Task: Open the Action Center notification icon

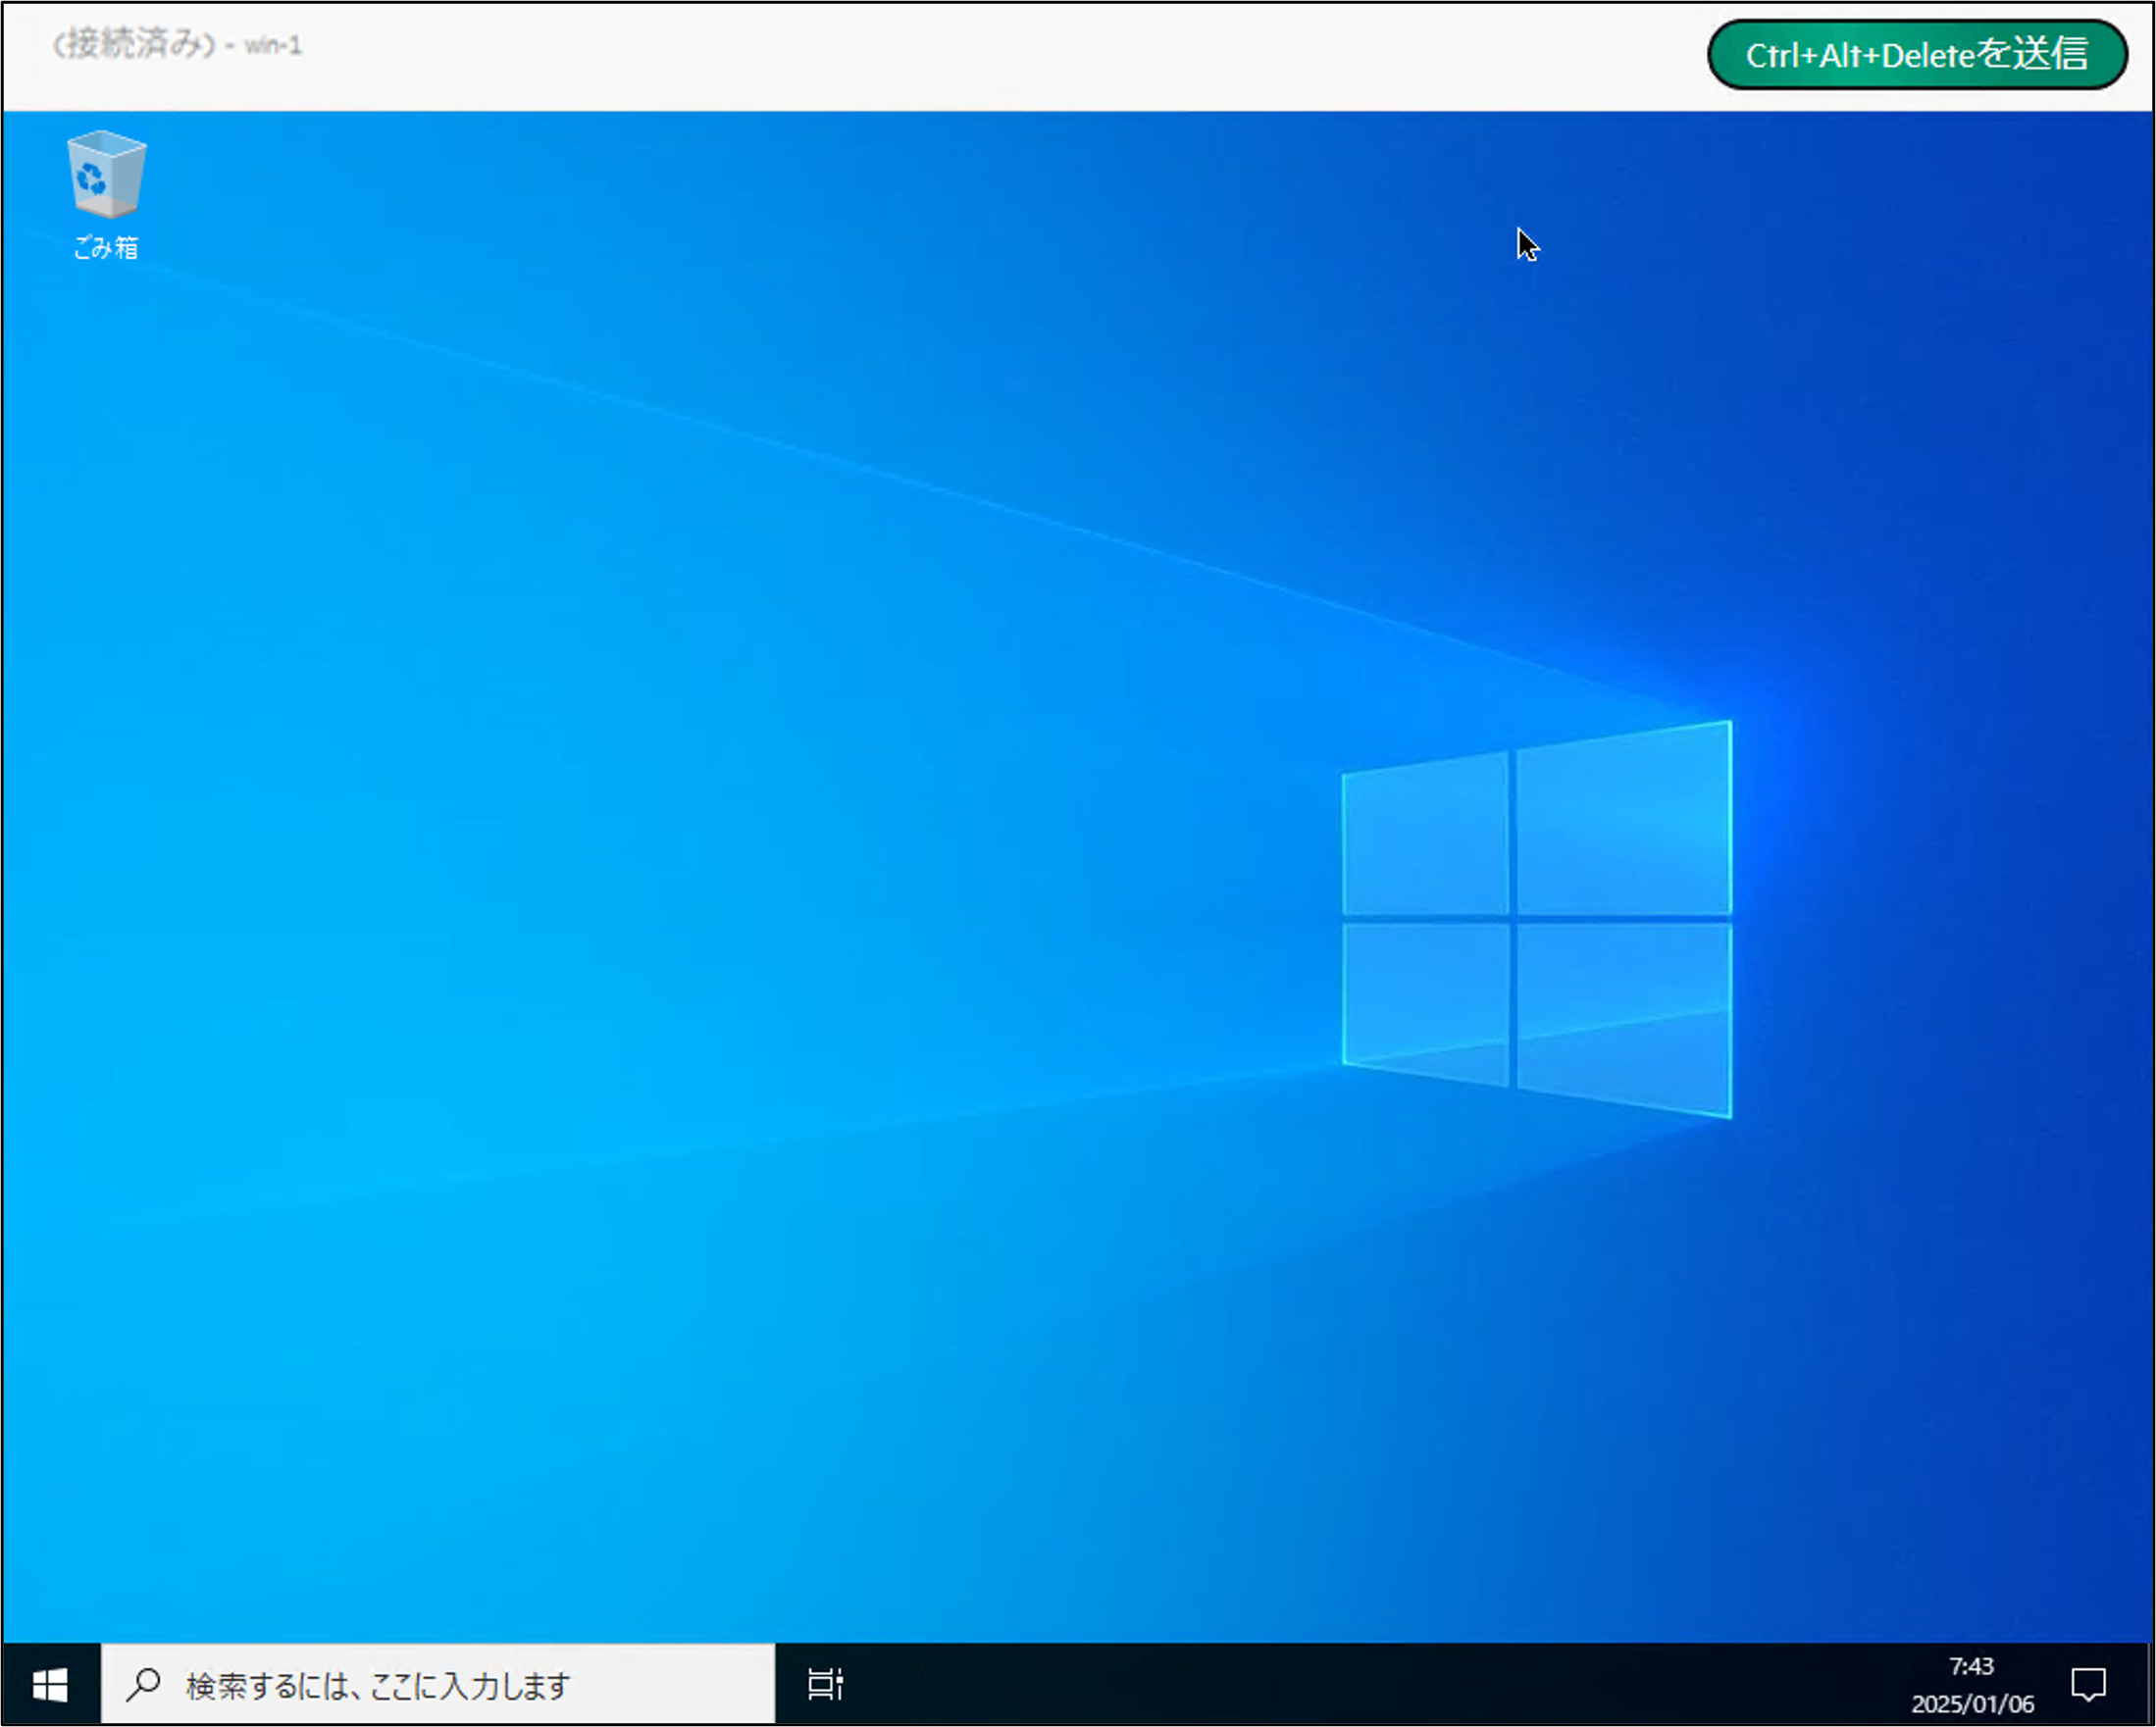Action: click(x=2088, y=1685)
